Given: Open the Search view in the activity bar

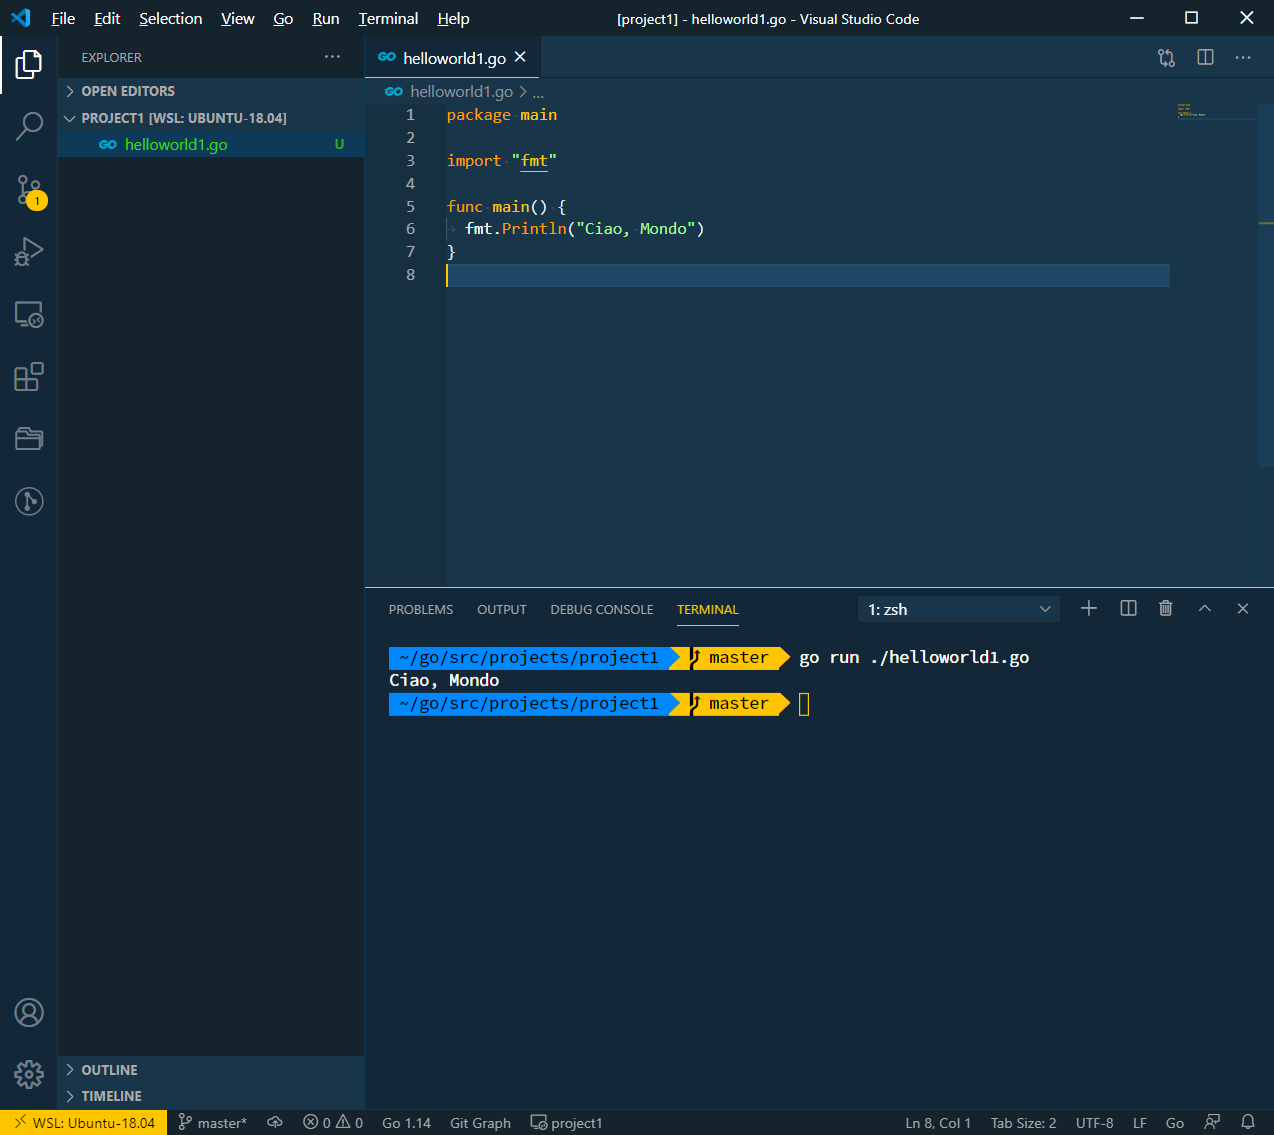Looking at the screenshot, I should (29, 126).
